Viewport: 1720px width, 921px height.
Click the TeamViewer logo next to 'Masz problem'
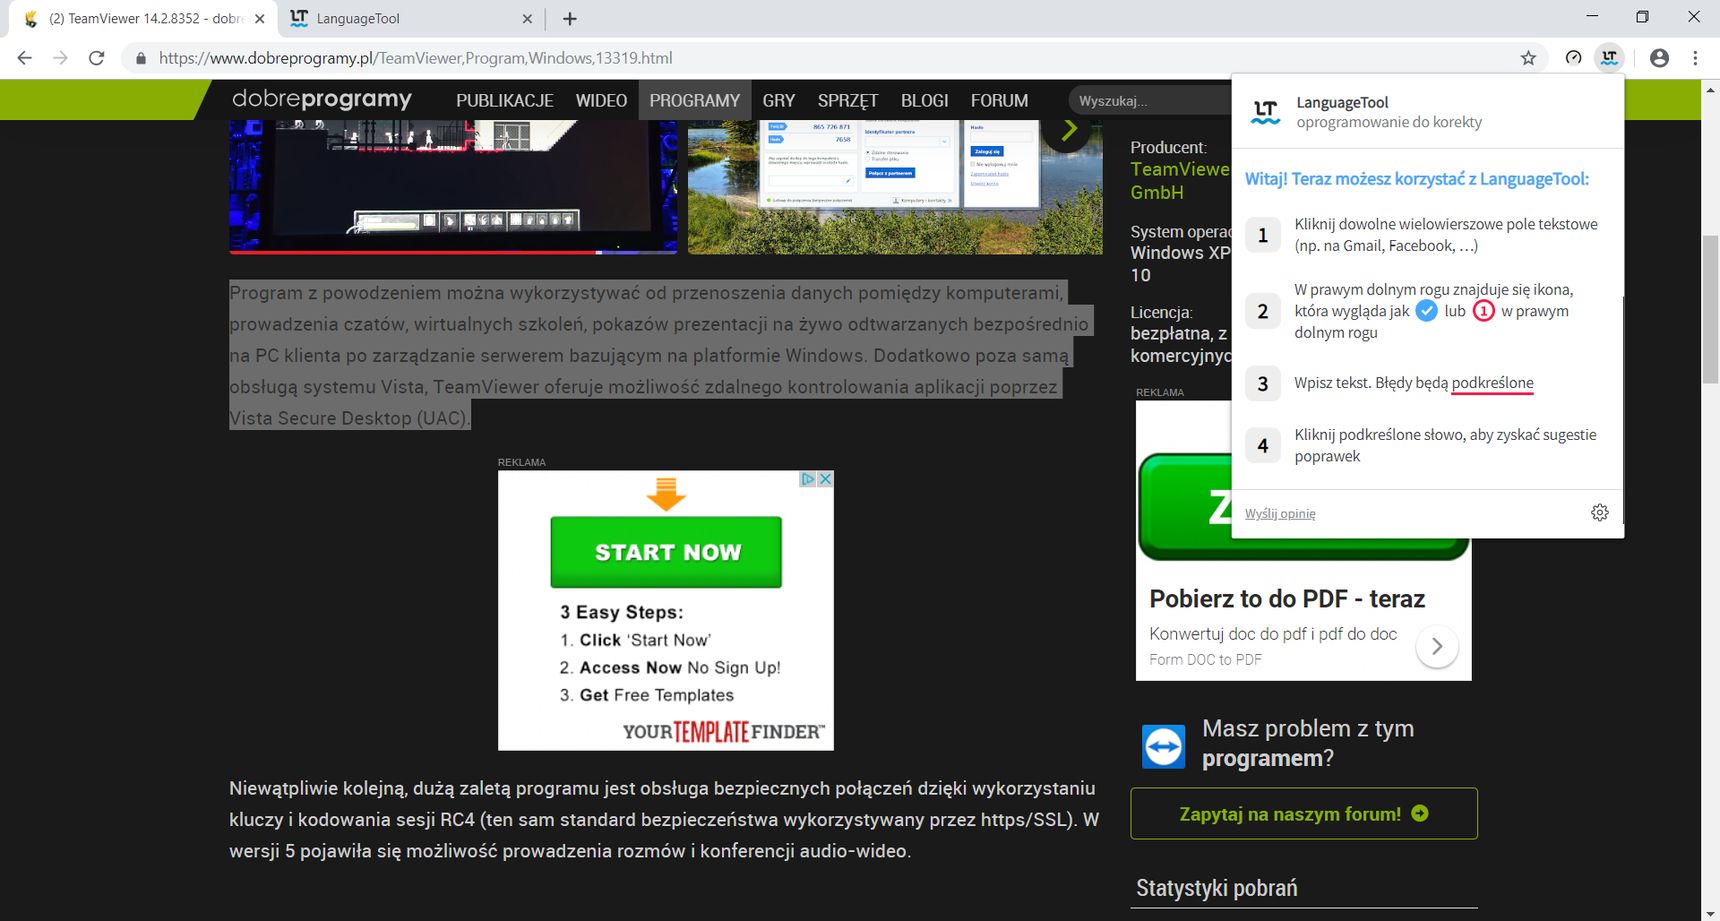1164,746
